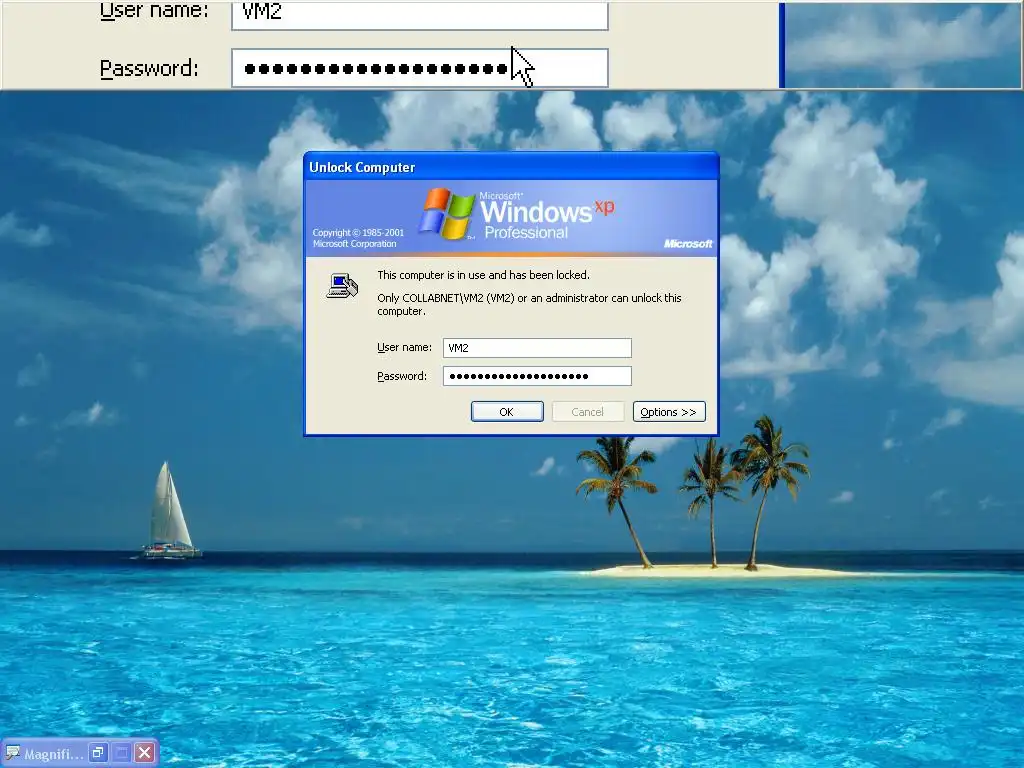Image resolution: width=1024 pixels, height=768 pixels.
Task: Open the Magnifier taskbar button
Action: (46, 754)
